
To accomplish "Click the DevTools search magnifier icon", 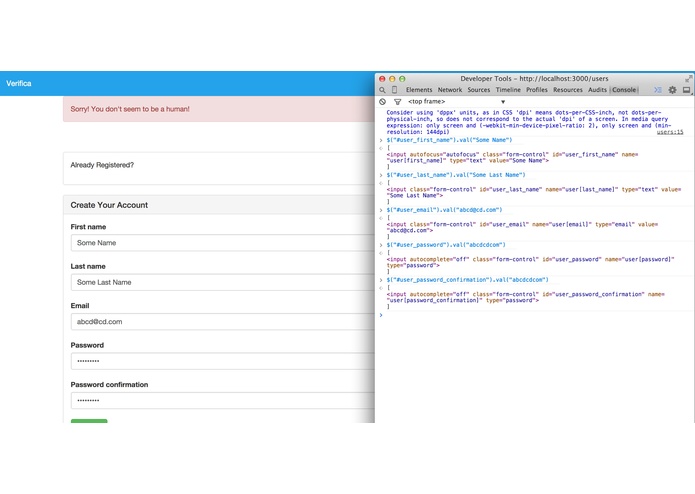I will 382,90.
